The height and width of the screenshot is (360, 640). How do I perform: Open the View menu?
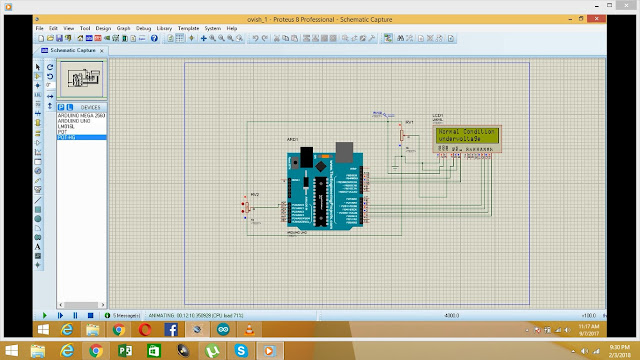pos(69,28)
